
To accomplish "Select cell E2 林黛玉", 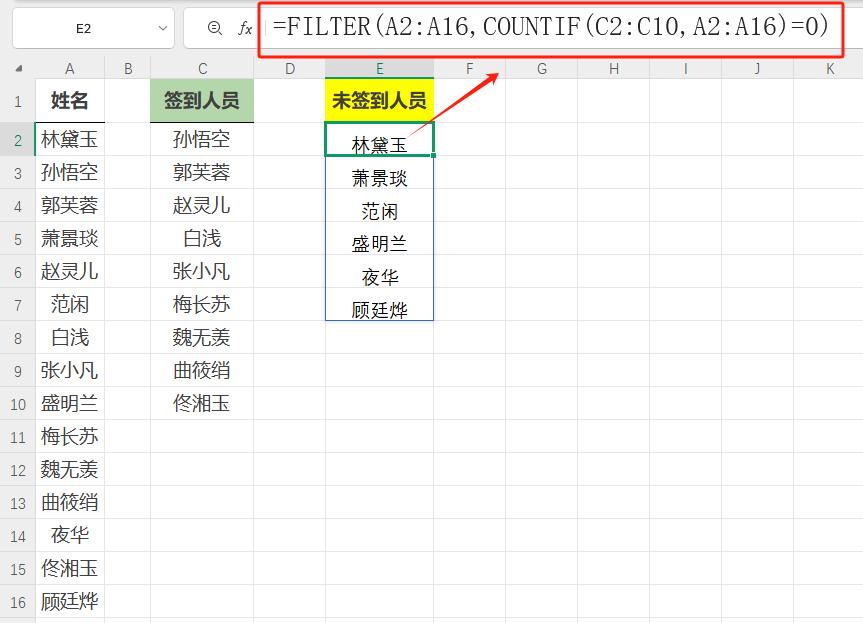I will 379,139.
